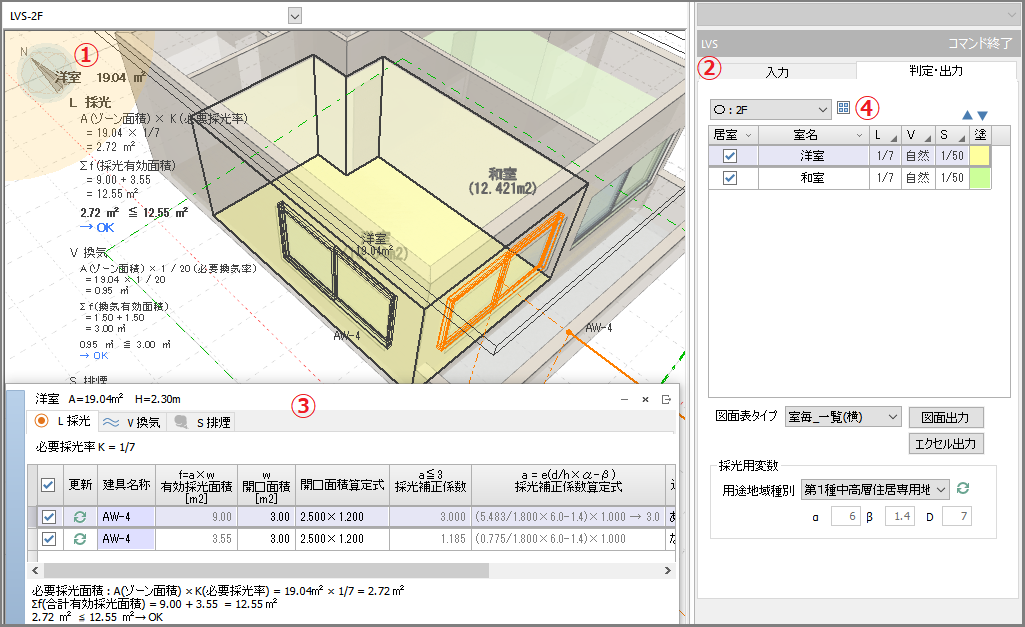Click the refresh icon in the second AW-4 row
The width and height of the screenshot is (1025, 627).
tap(81, 539)
